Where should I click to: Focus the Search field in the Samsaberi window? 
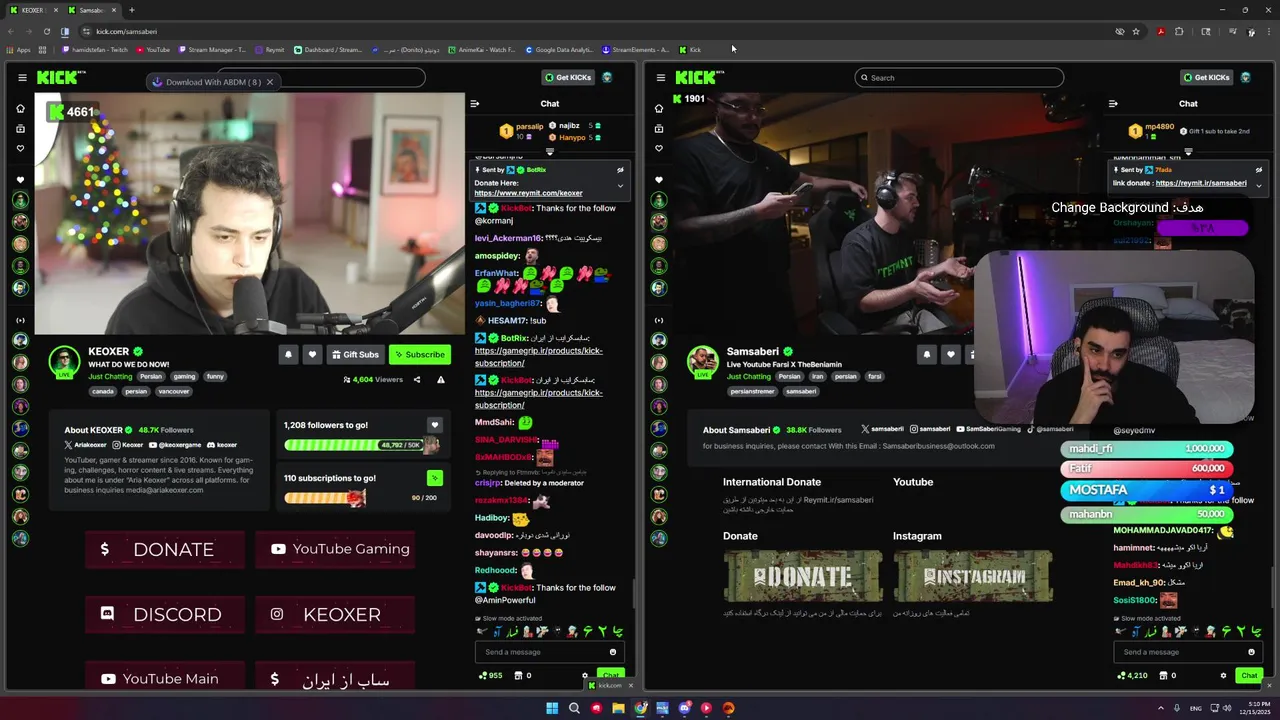[x=959, y=77]
